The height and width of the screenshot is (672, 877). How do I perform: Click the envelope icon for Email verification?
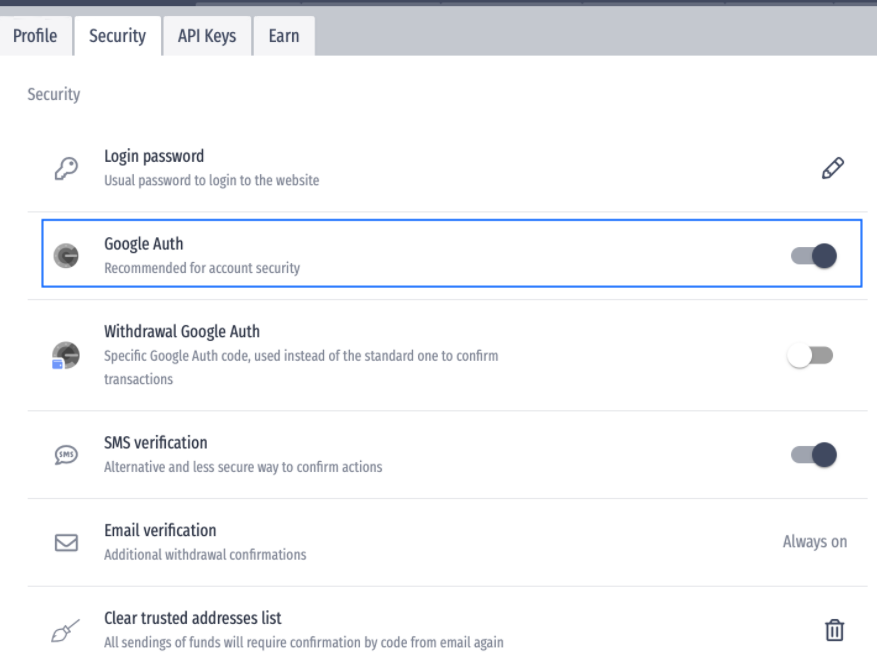click(66, 542)
